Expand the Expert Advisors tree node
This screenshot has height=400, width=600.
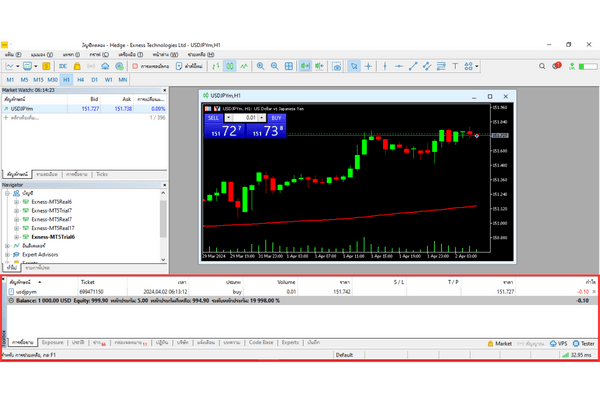pos(9,254)
